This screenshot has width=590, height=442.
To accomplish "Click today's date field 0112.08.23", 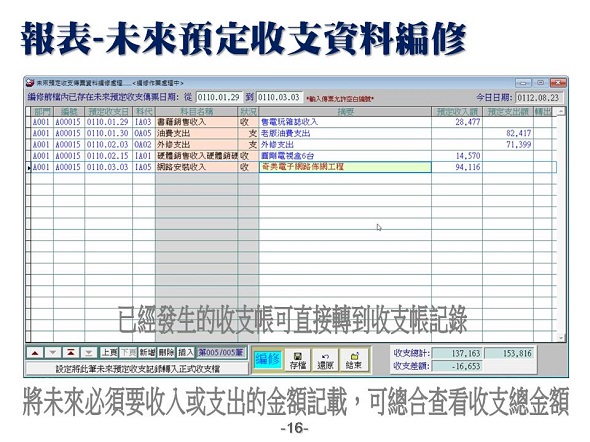I will point(538,98).
